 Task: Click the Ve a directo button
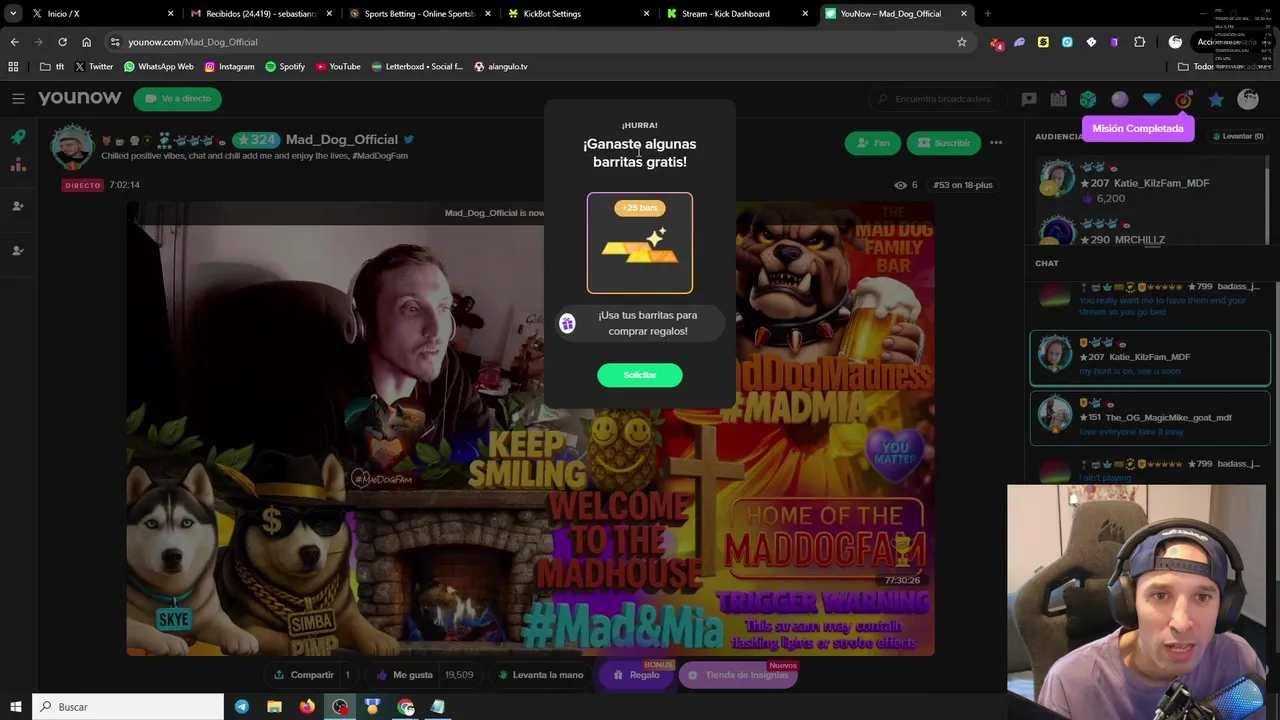click(178, 99)
